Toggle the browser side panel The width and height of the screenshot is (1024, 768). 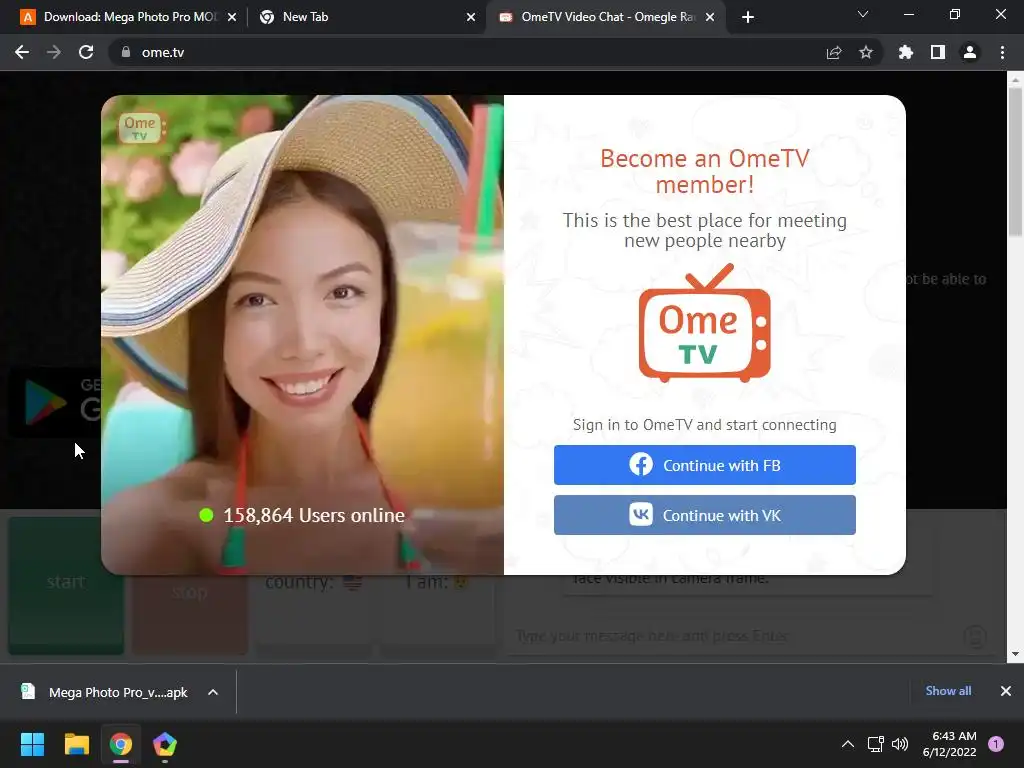tap(938, 52)
